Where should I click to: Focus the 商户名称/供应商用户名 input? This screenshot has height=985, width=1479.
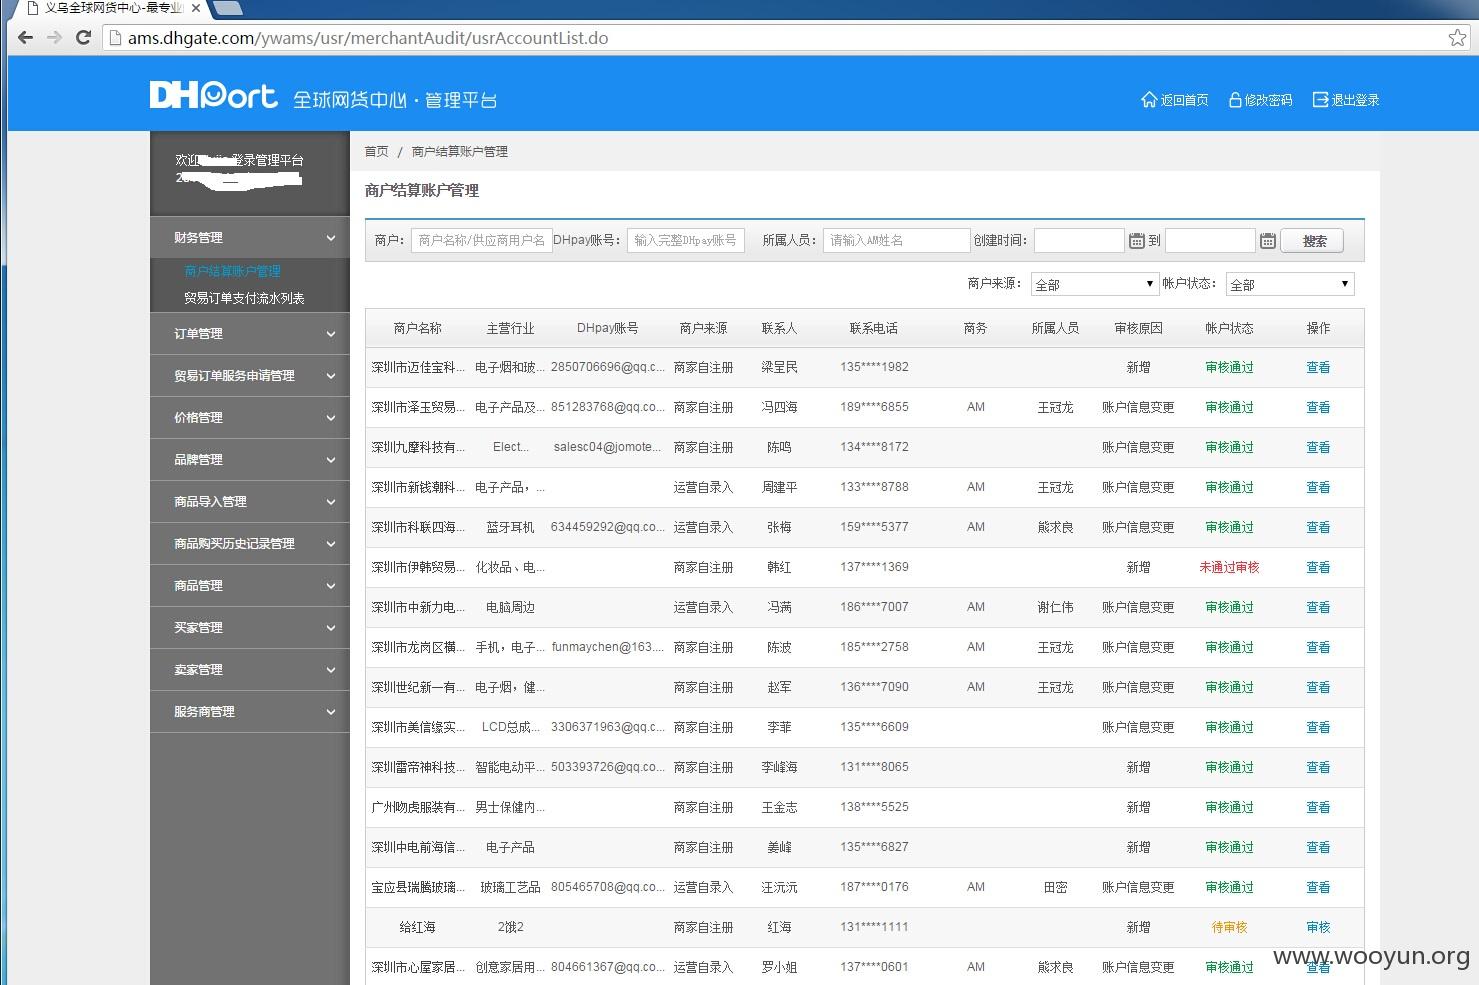coord(482,240)
